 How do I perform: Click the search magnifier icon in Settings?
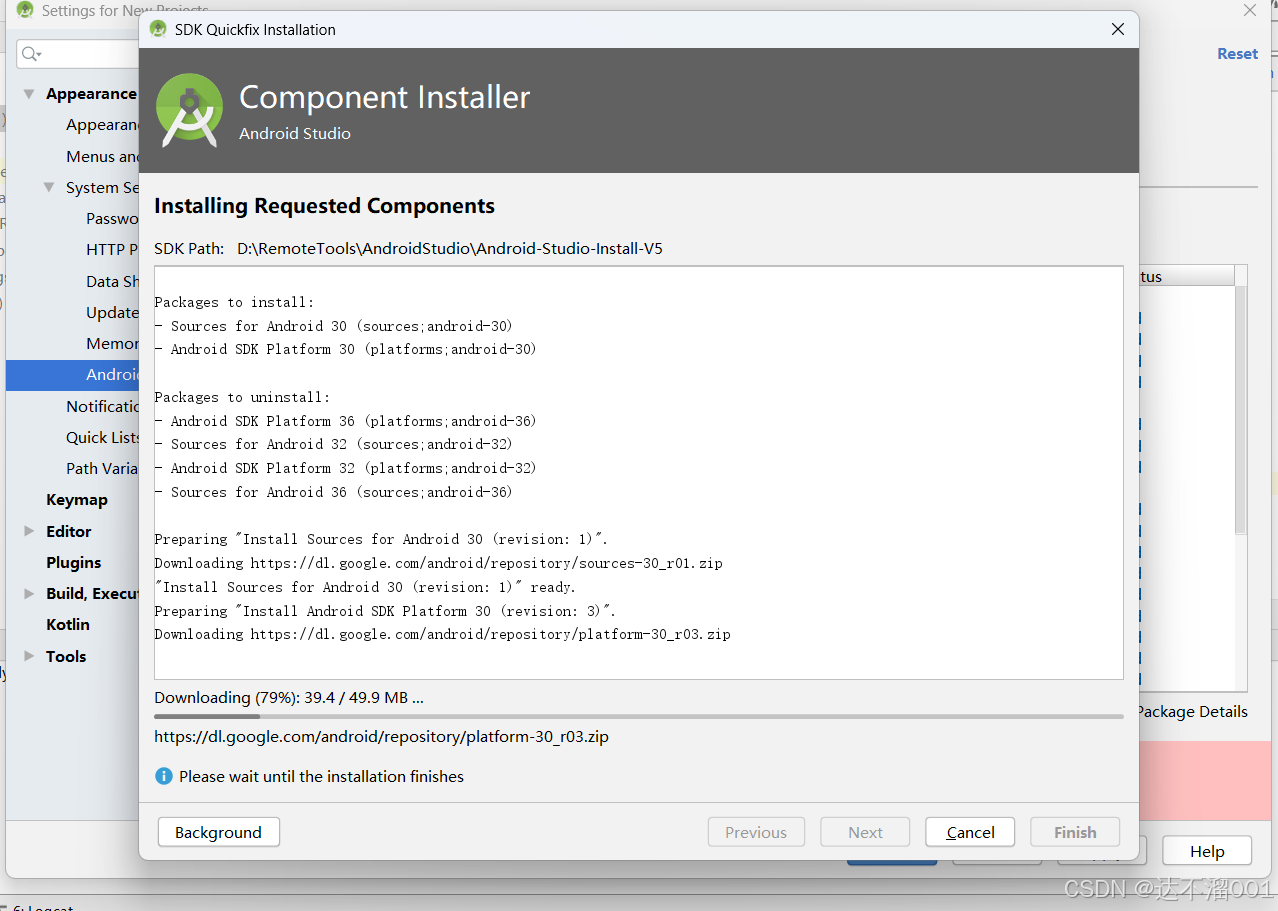point(31,54)
